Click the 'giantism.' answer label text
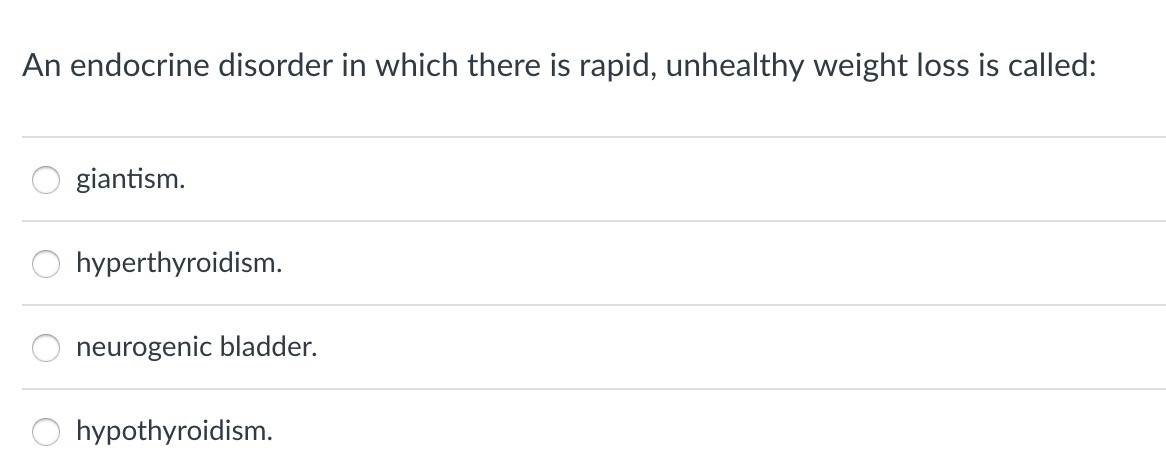The height and width of the screenshot is (474, 1166). [x=130, y=179]
